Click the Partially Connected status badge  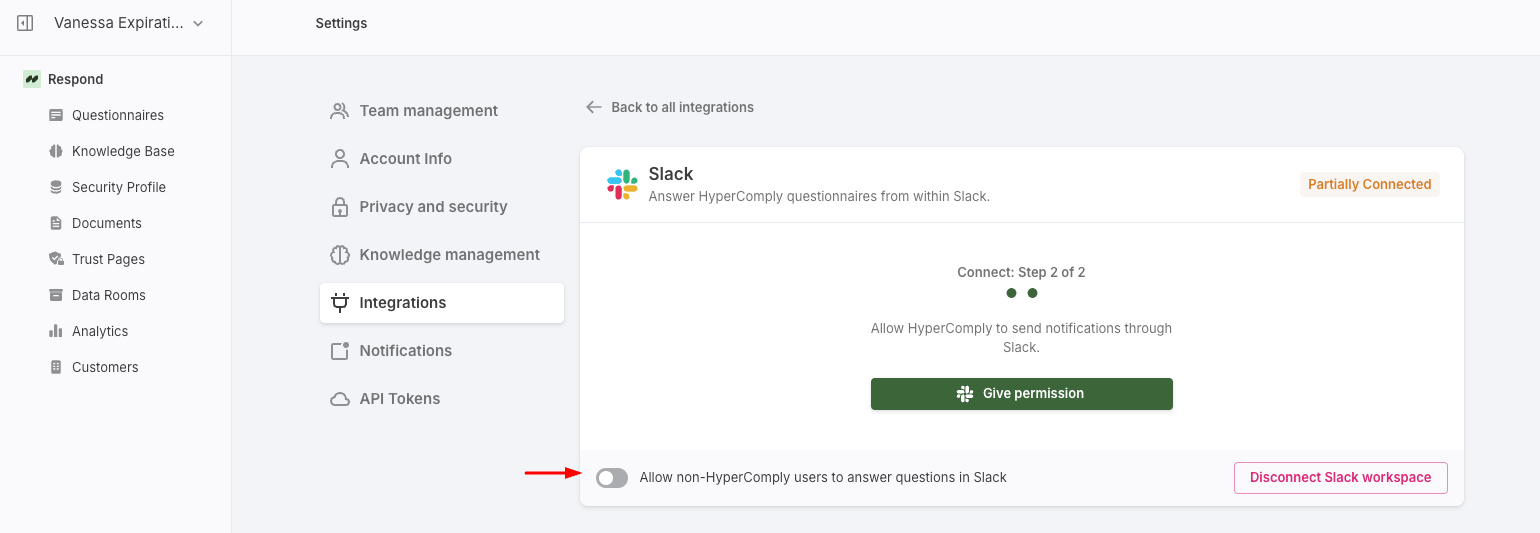coord(1369,184)
